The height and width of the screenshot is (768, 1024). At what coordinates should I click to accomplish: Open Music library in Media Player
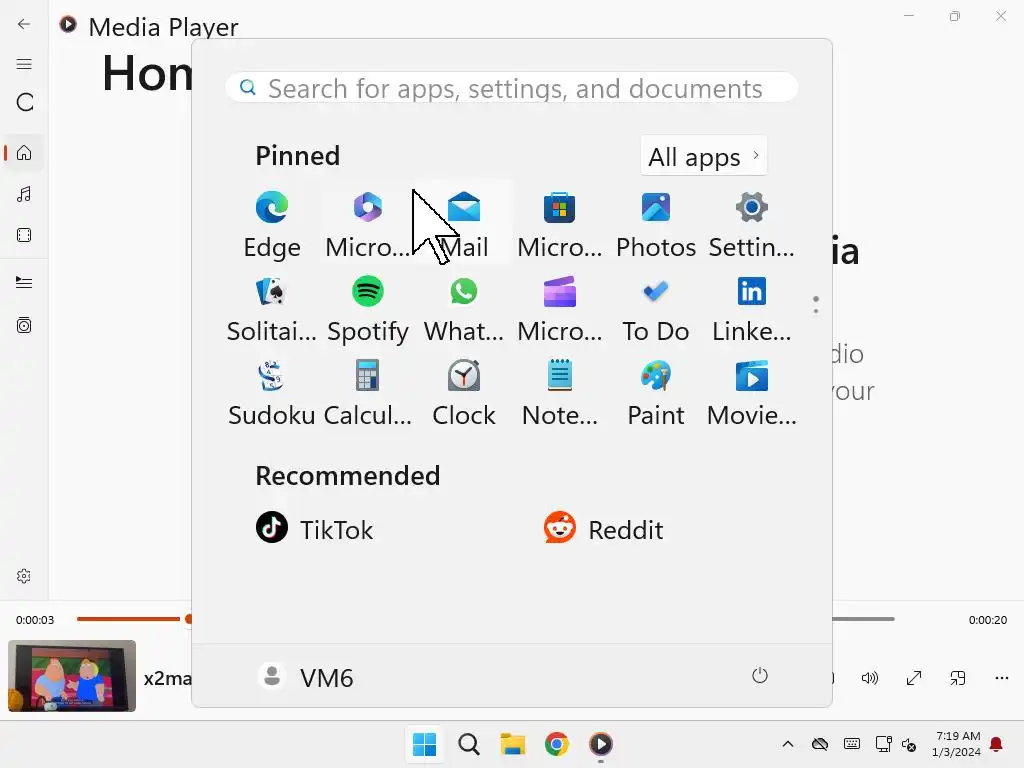click(x=24, y=194)
